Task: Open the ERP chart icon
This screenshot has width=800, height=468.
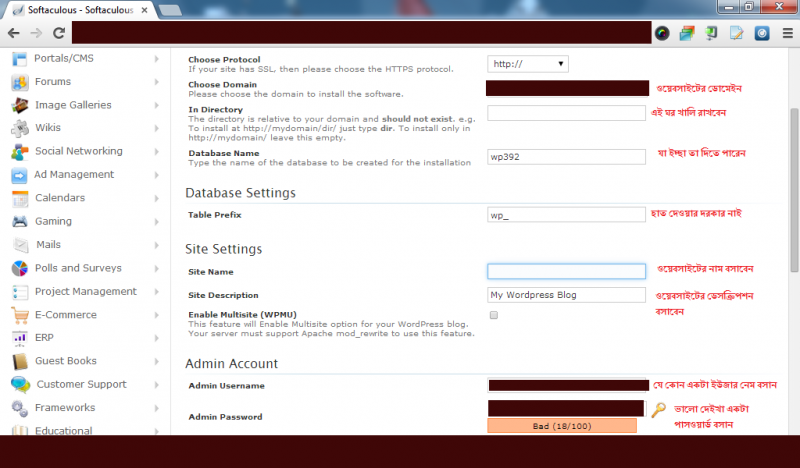Action: click(19, 338)
